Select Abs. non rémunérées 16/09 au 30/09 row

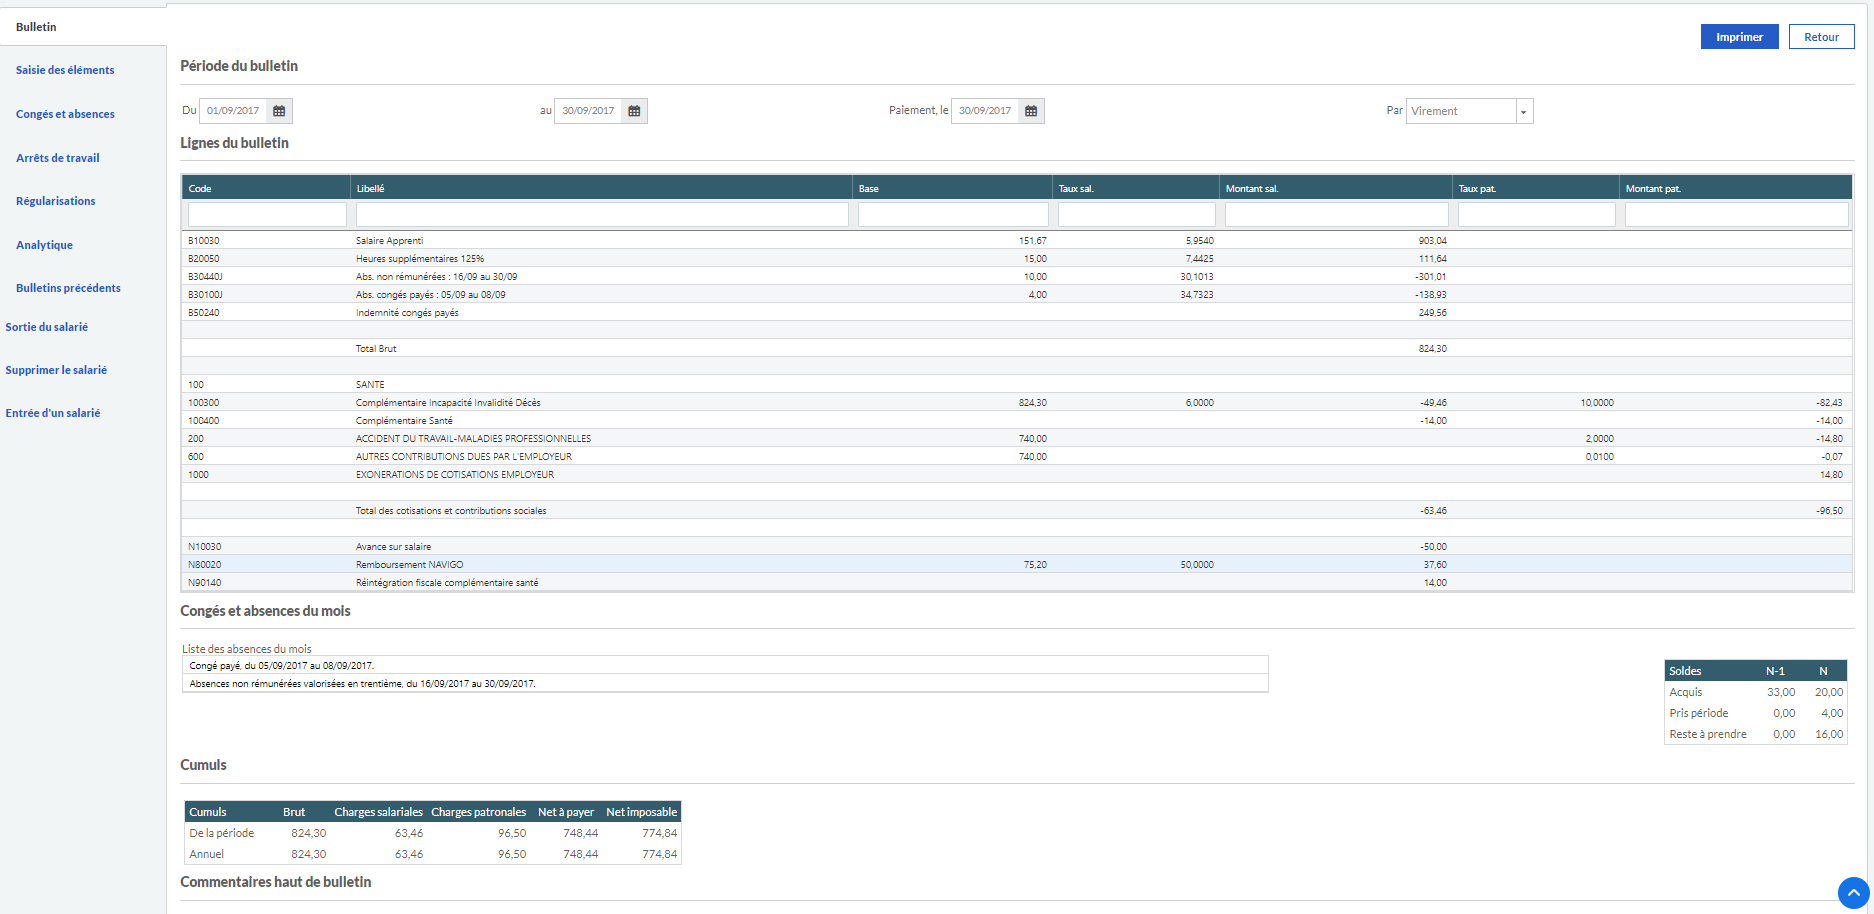(1017, 277)
